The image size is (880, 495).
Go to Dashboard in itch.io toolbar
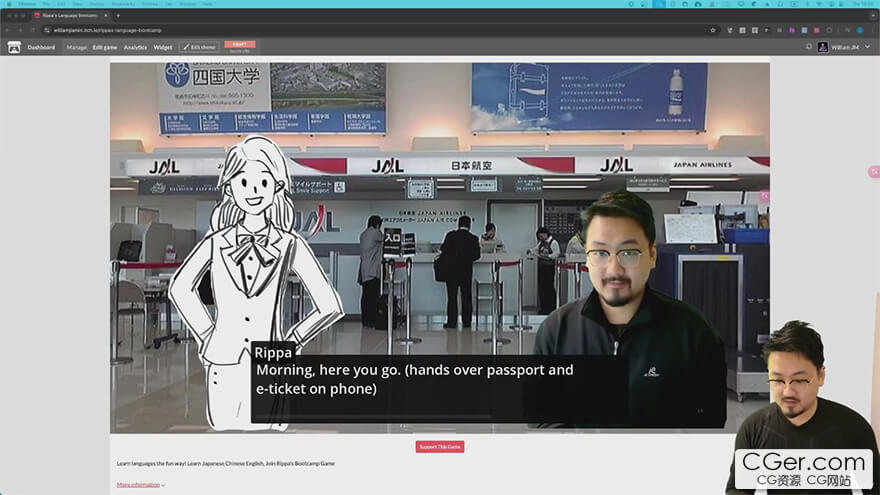pyautogui.click(x=41, y=48)
